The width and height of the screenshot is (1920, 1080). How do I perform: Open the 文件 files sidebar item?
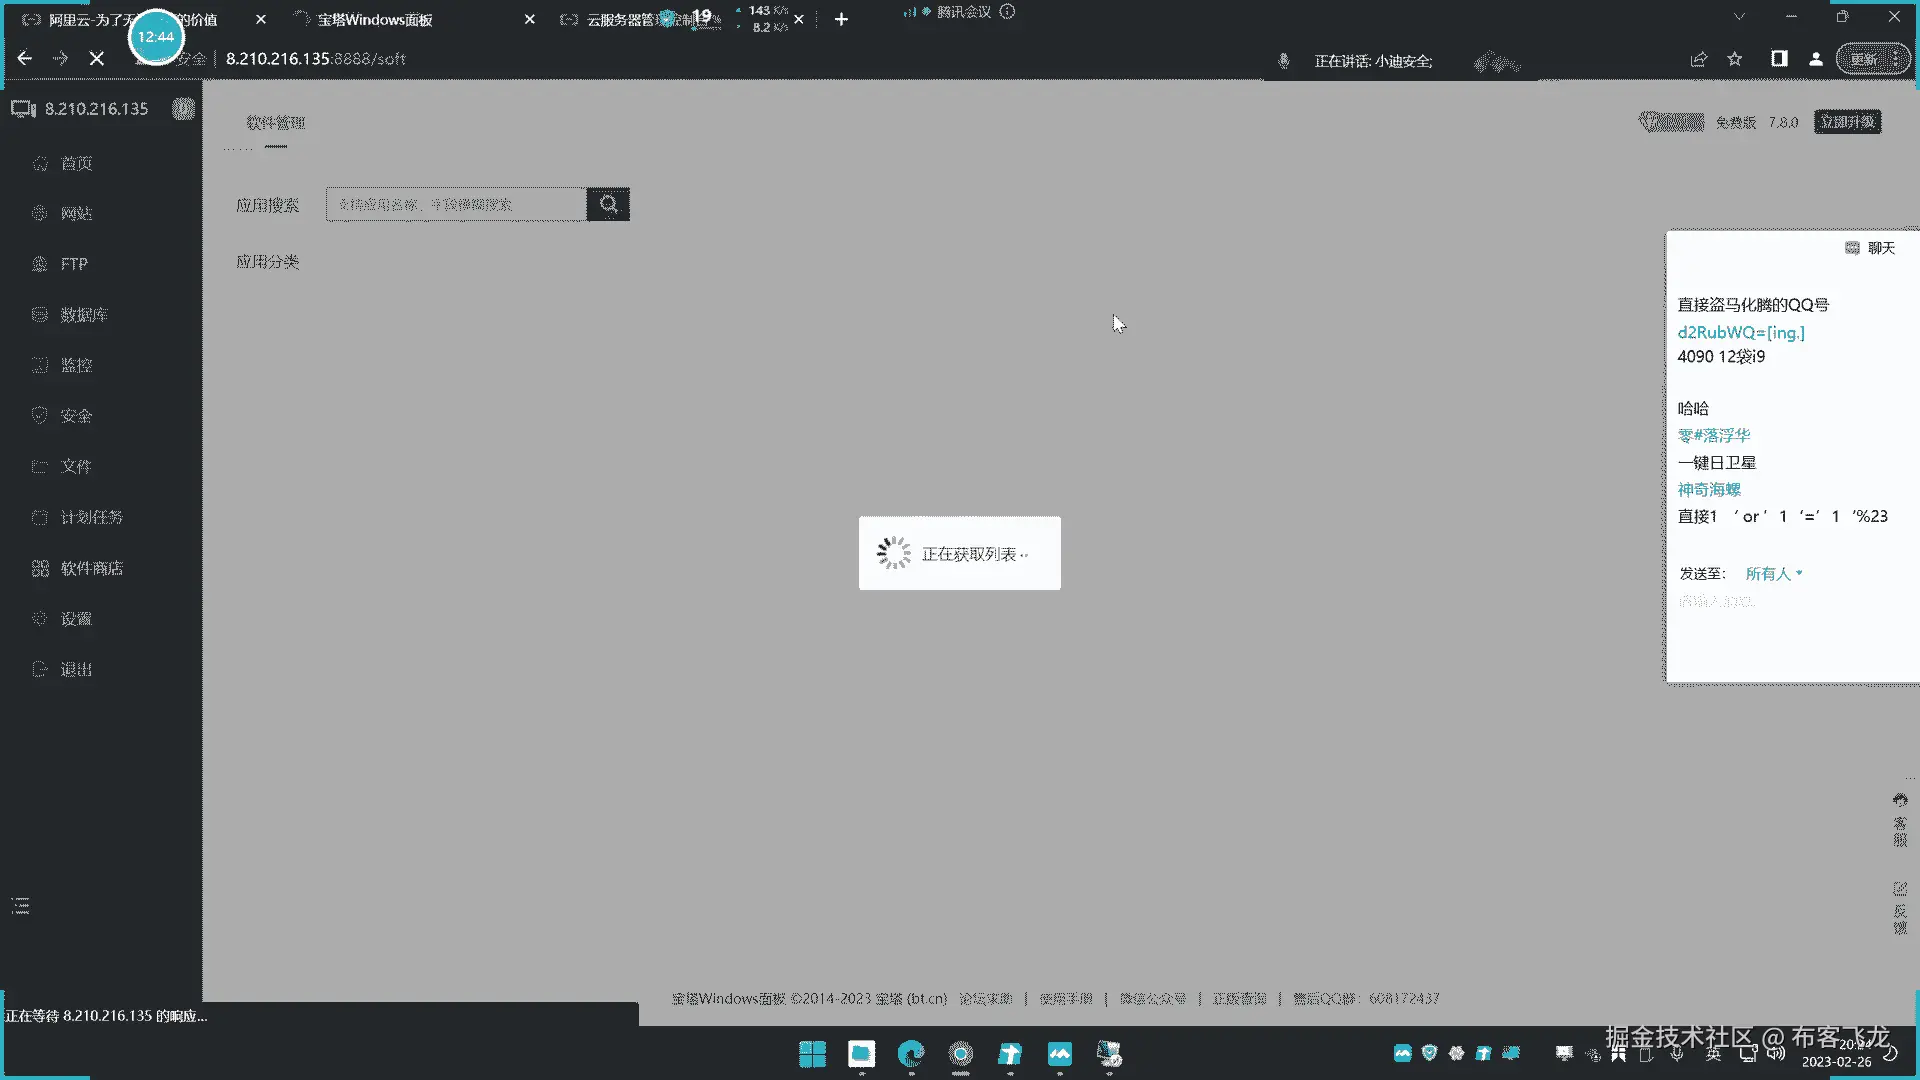(76, 466)
